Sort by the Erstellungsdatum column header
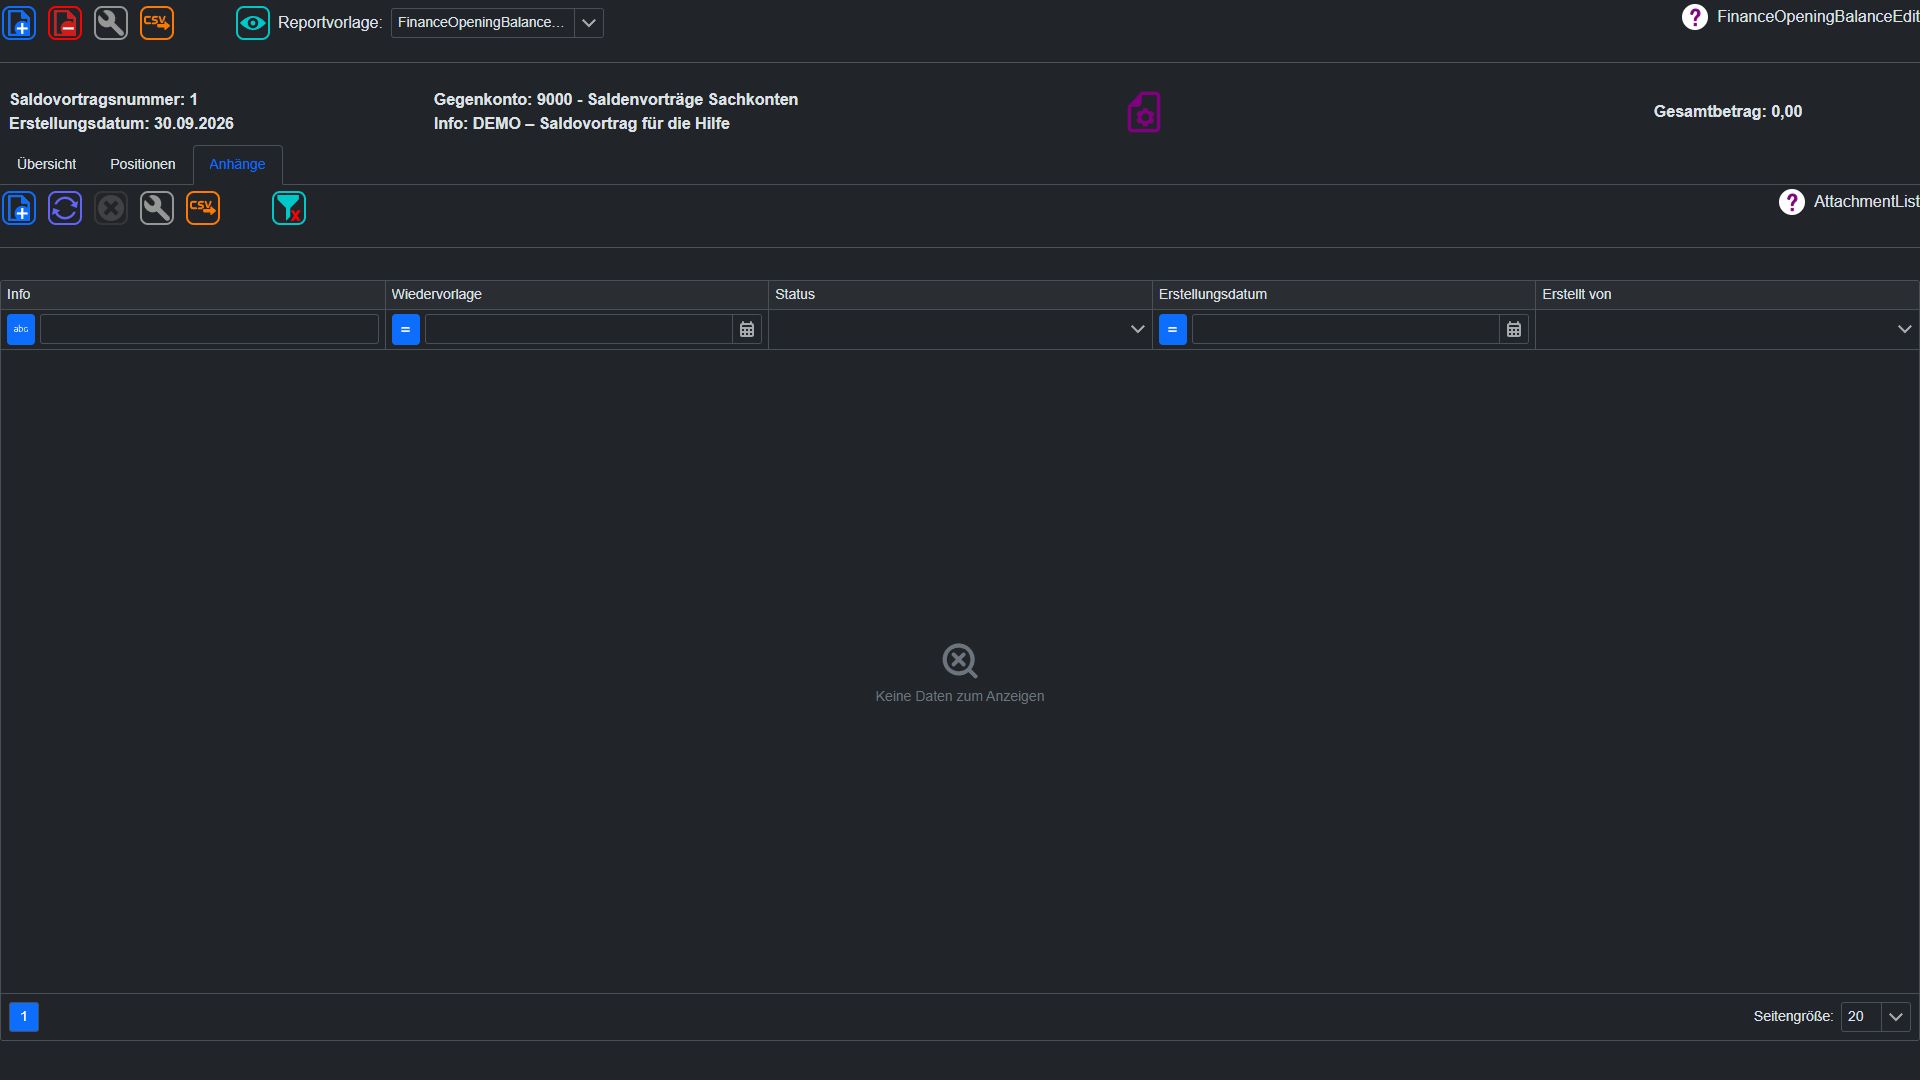 click(x=1344, y=294)
